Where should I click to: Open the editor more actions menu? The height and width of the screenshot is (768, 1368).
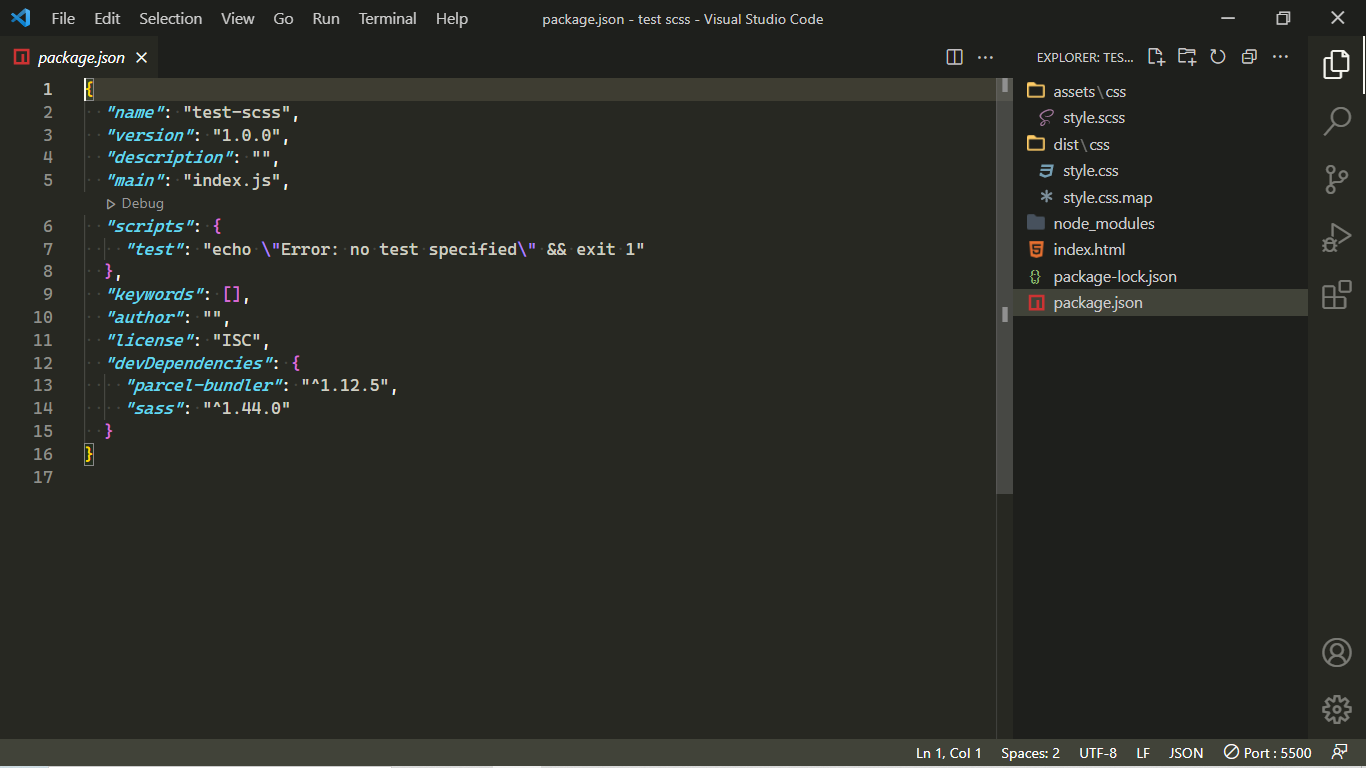point(985,57)
